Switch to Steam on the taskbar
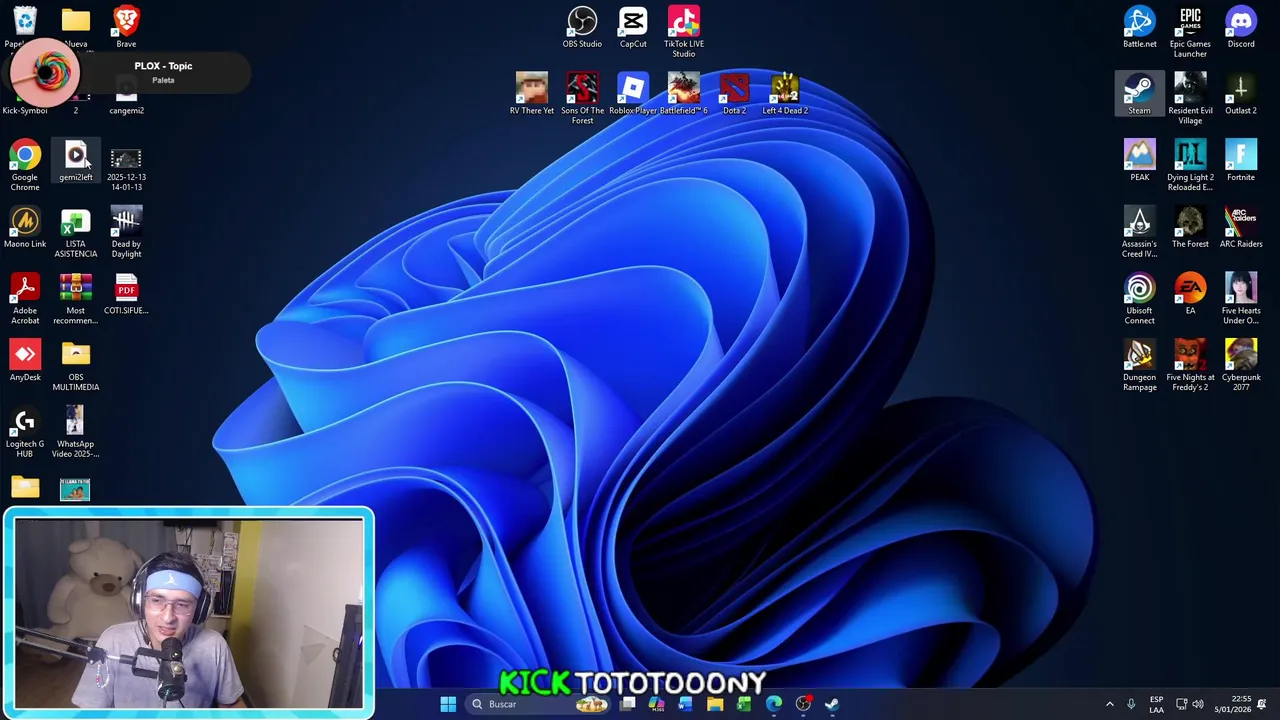The image size is (1280, 720). coord(832,704)
